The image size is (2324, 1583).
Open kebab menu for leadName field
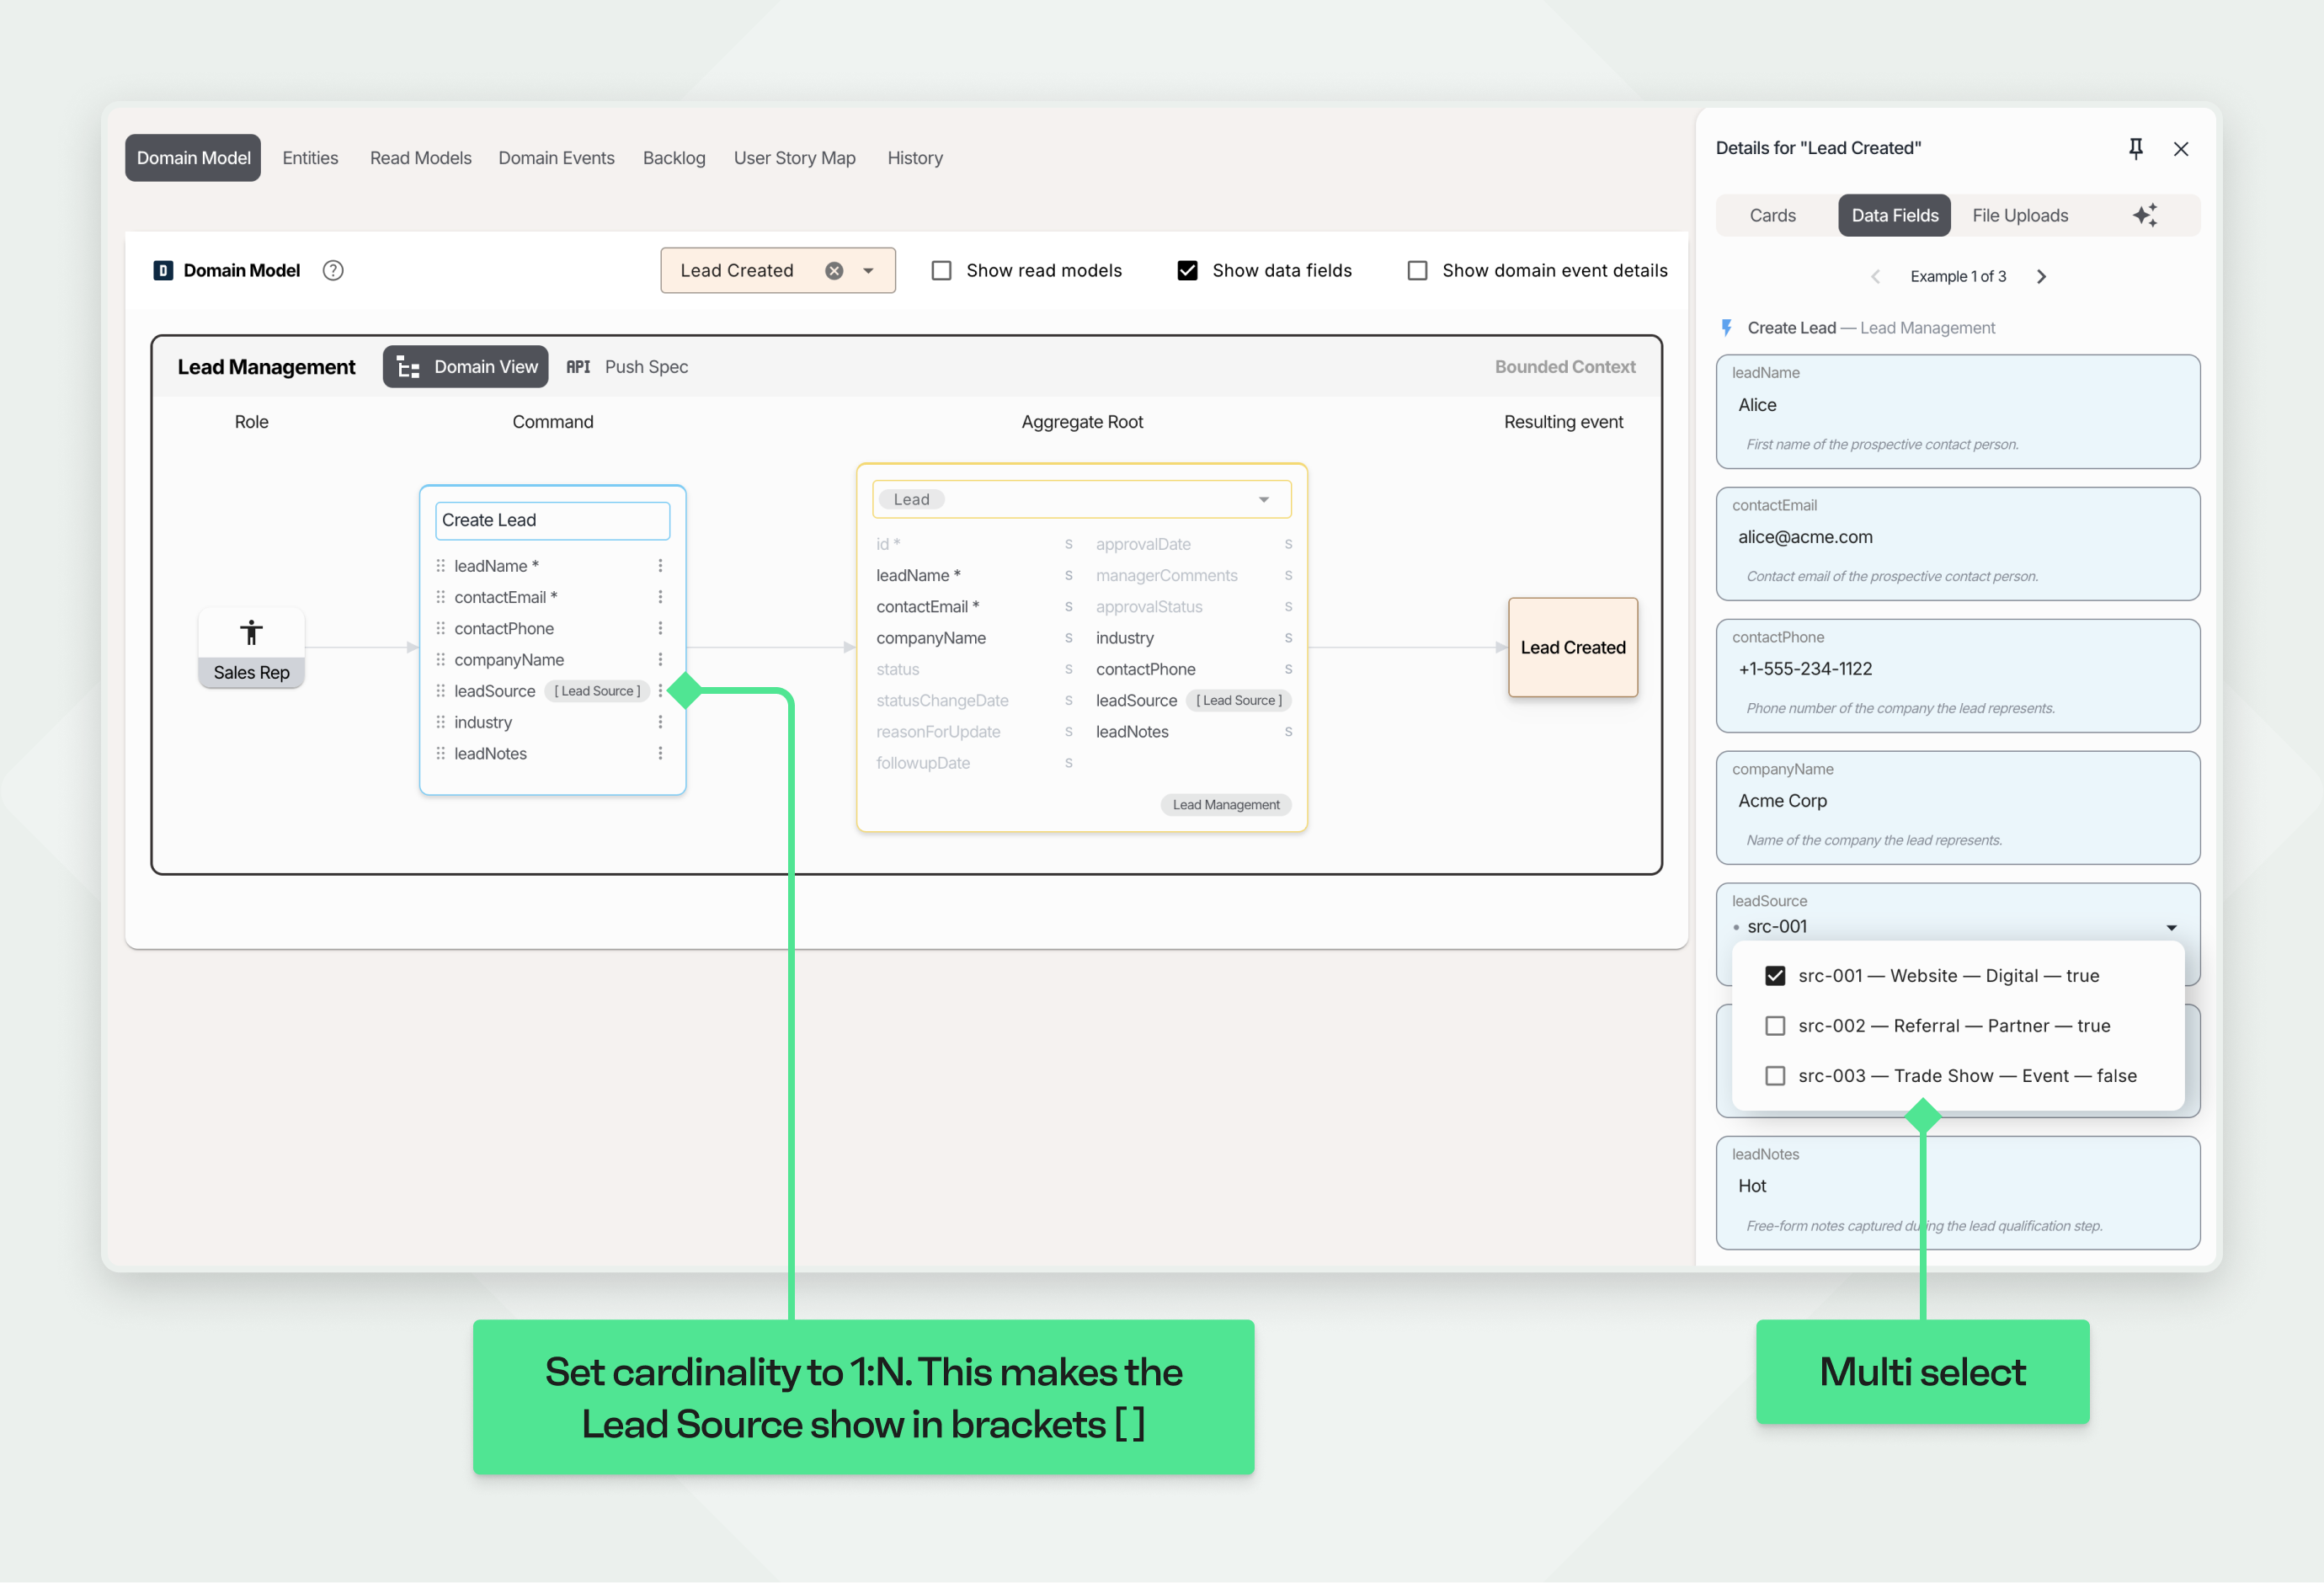tap(660, 566)
